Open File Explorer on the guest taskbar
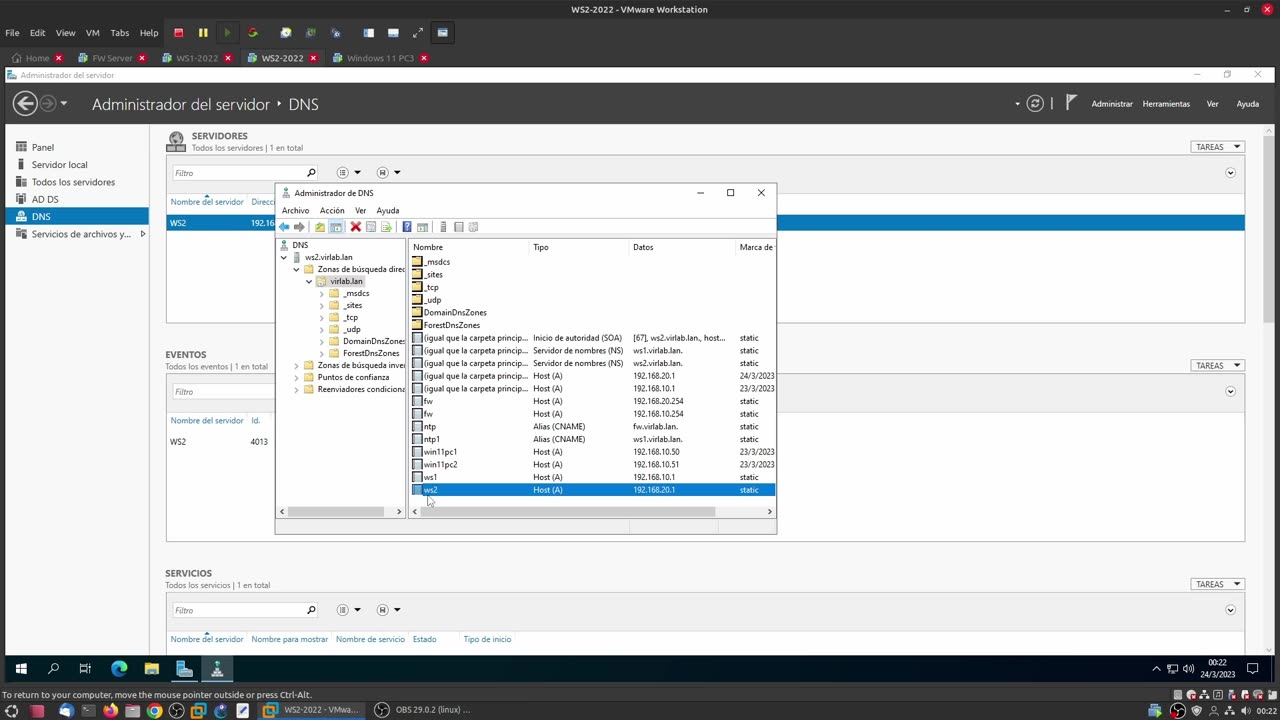Screen dimensions: 1280x720 point(152,668)
